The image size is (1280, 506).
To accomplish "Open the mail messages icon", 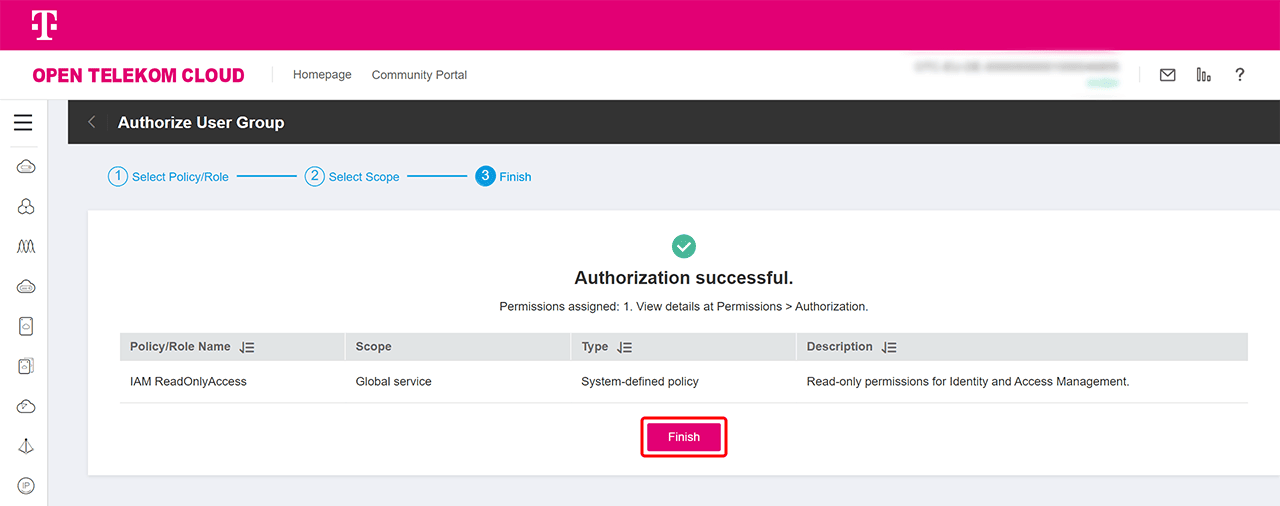I will tap(1167, 75).
